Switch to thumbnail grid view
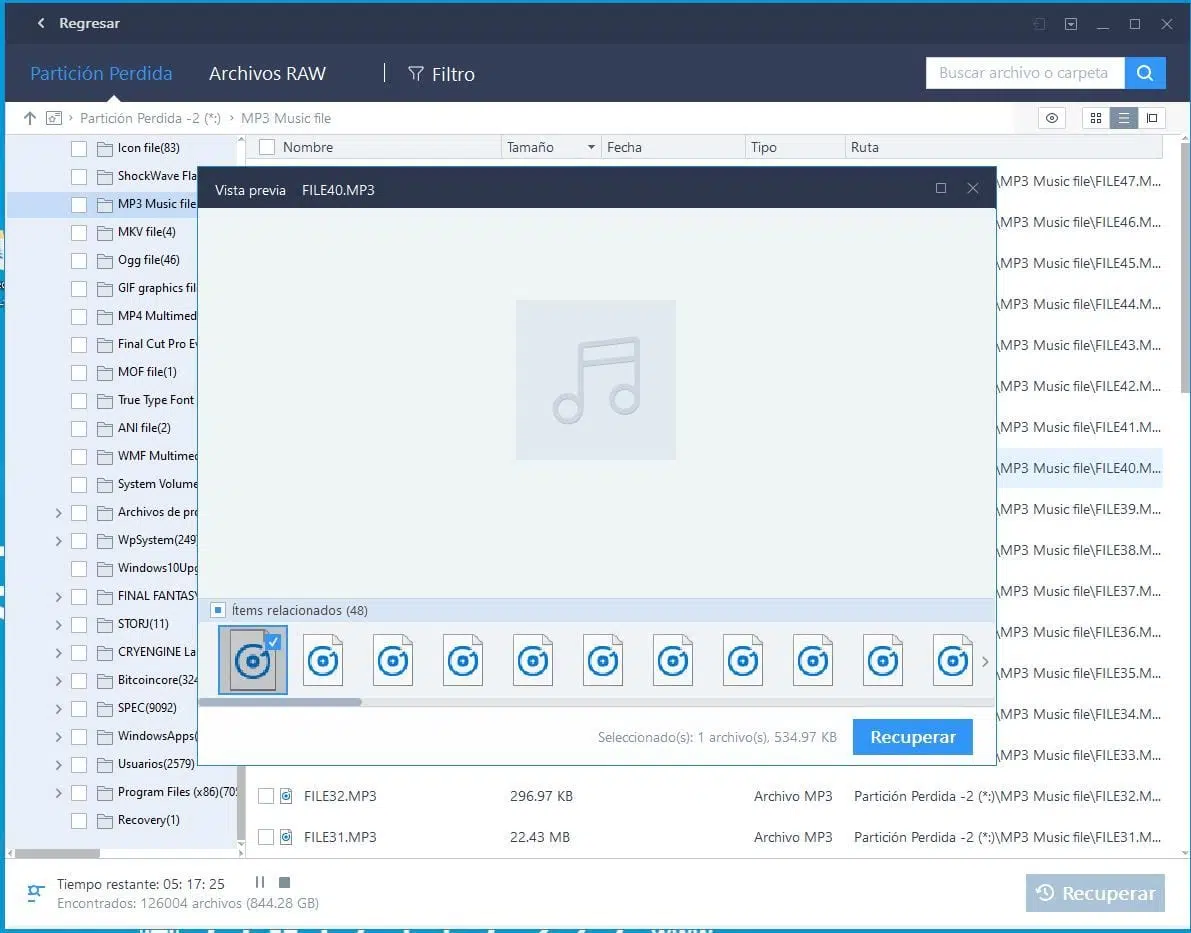Viewport: 1191px width, 933px height. tap(1095, 118)
